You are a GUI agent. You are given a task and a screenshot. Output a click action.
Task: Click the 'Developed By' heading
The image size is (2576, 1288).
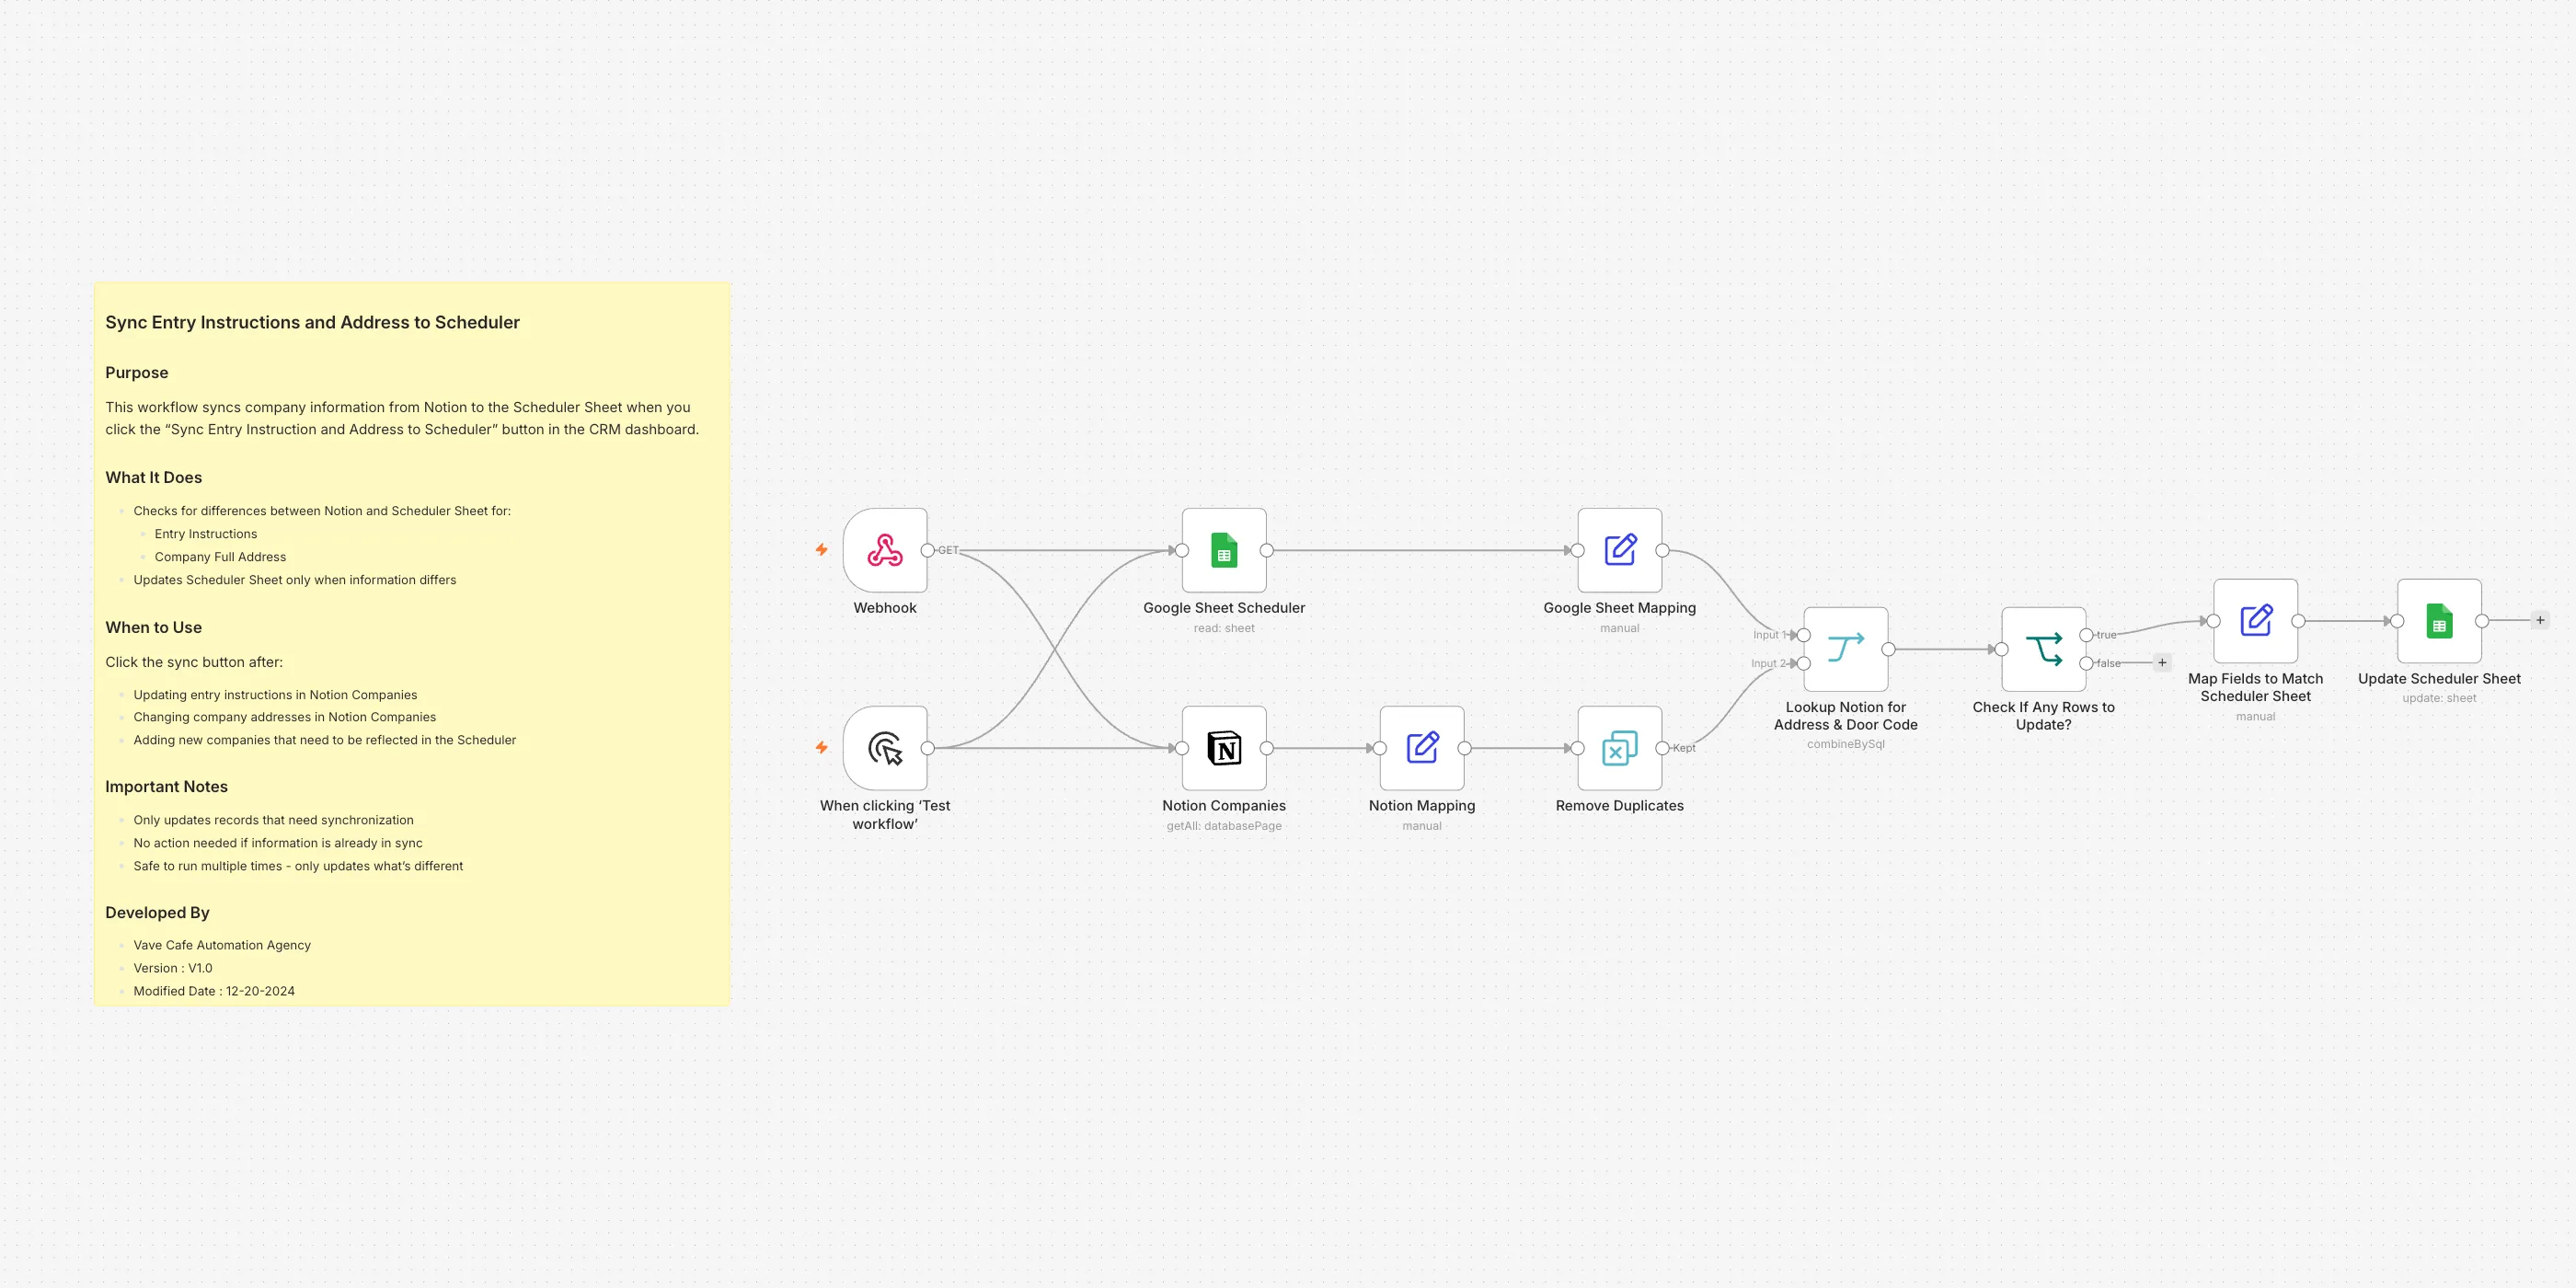[157, 913]
